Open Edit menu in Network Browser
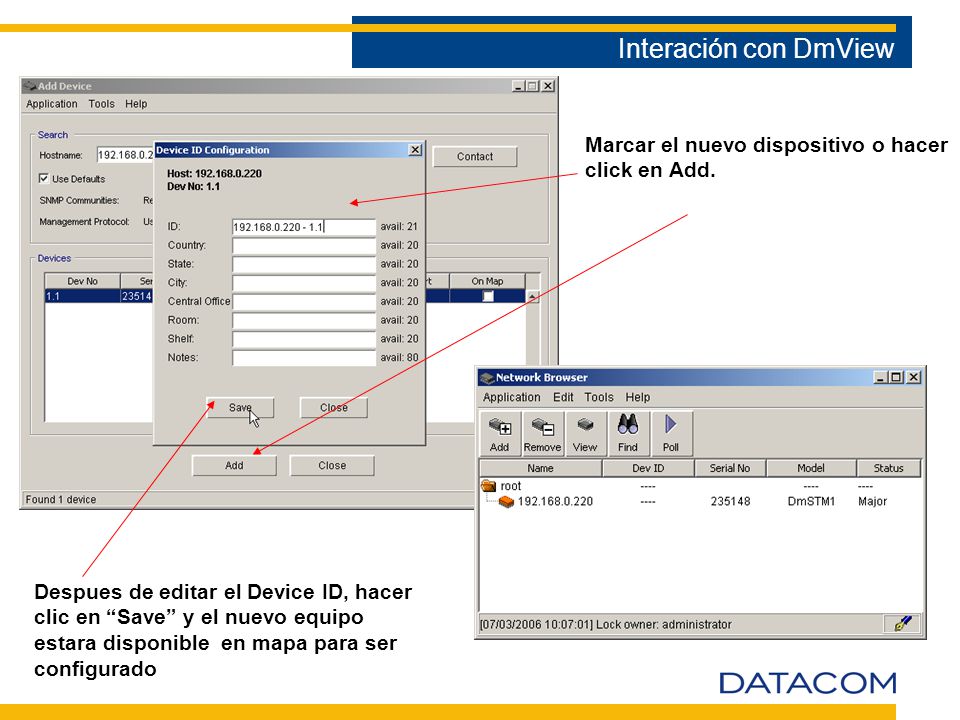This screenshot has height=720, width=960. pos(563,397)
